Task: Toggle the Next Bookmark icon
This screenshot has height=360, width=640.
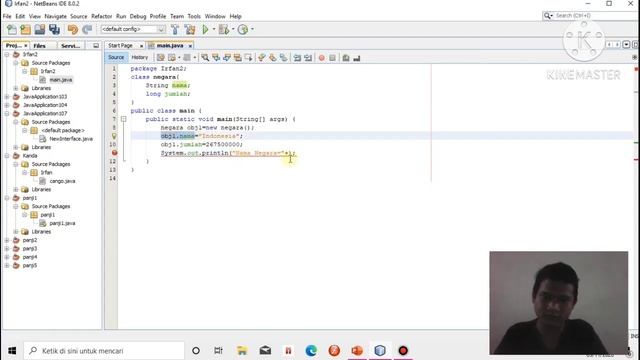Action: tap(273, 58)
